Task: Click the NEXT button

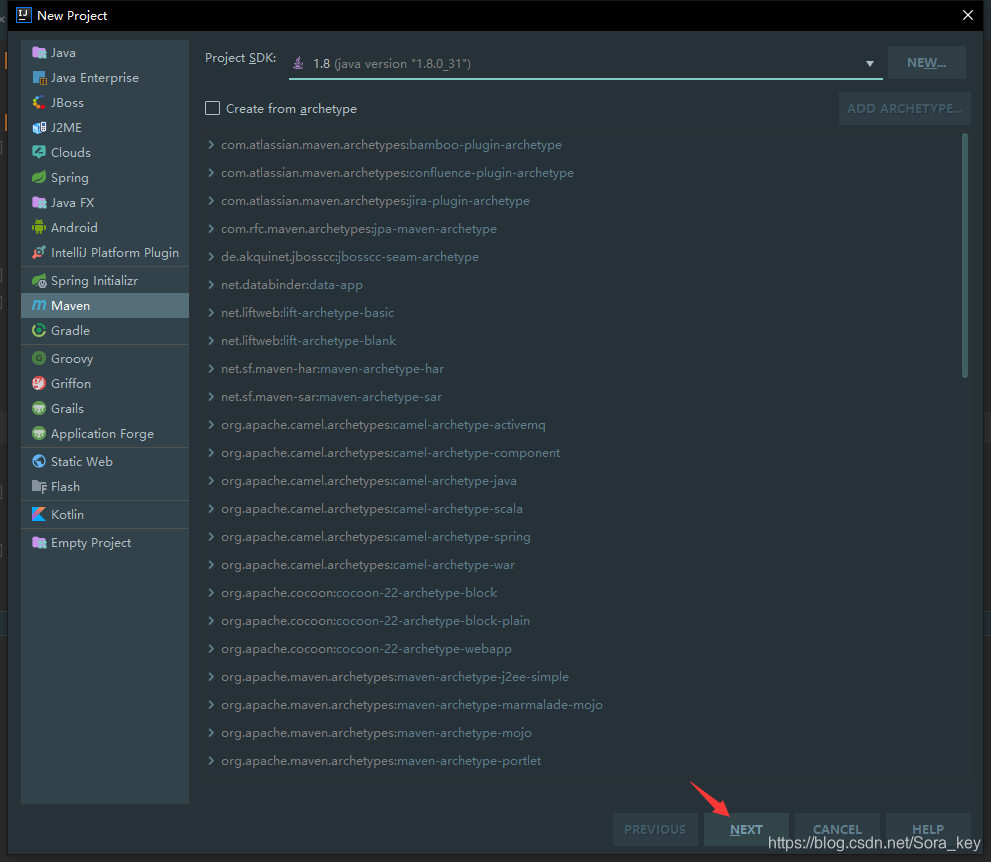Action: point(746,829)
